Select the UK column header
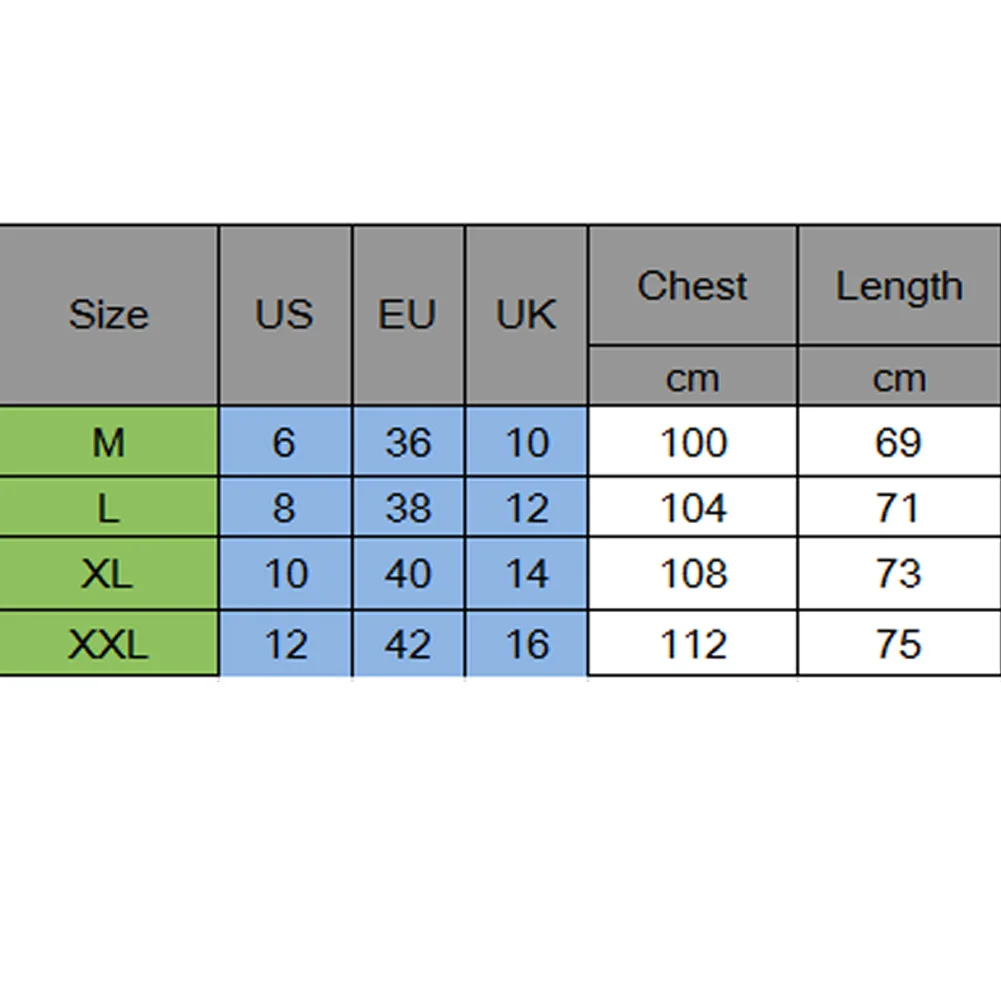This screenshot has height=1001, width=1001. pos(526,315)
